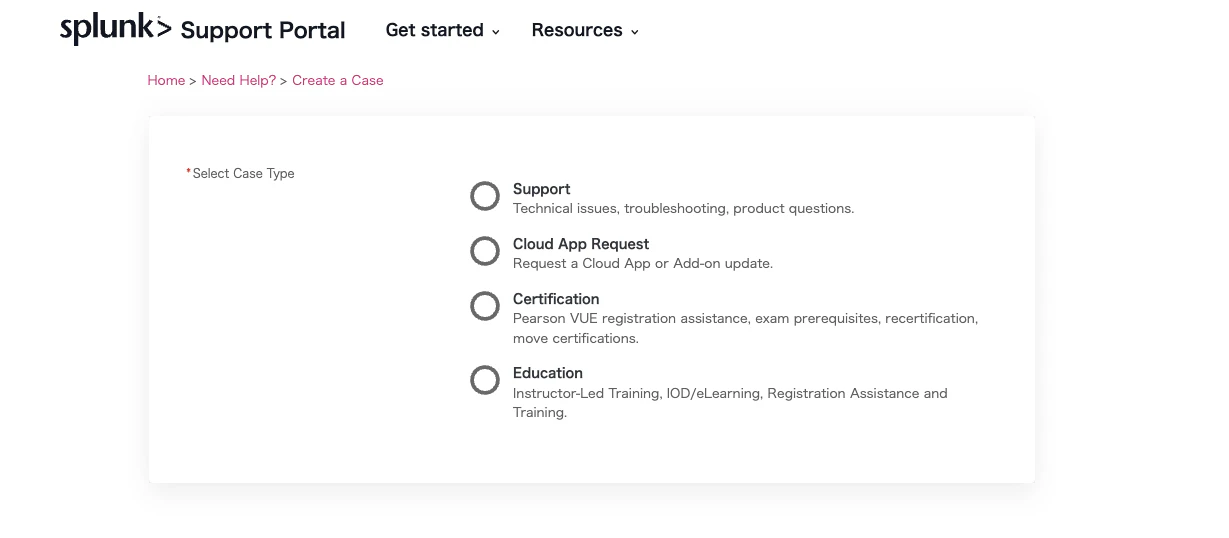The height and width of the screenshot is (538, 1229).
Task: Click the Create a Case breadcrumb
Action: [x=338, y=80]
